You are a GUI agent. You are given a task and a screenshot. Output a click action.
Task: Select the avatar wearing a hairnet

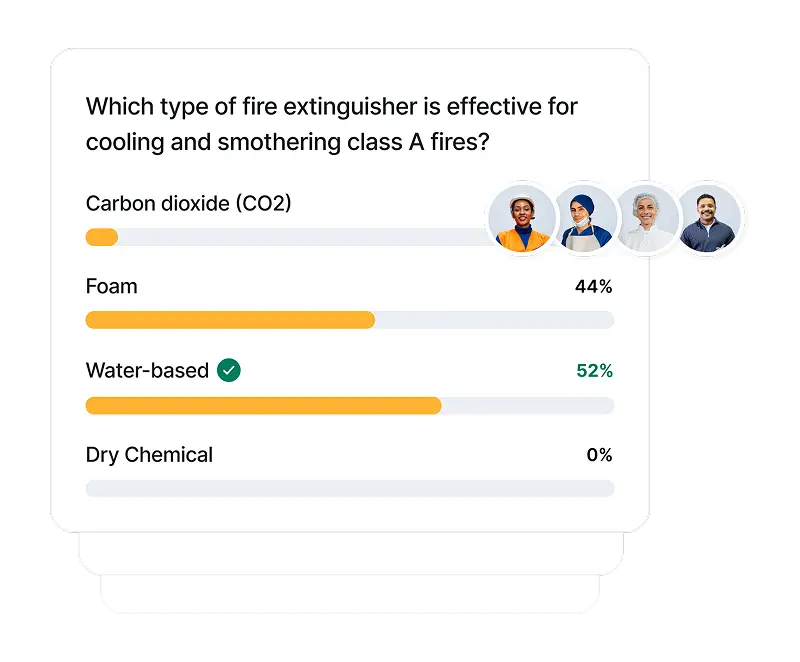646,219
